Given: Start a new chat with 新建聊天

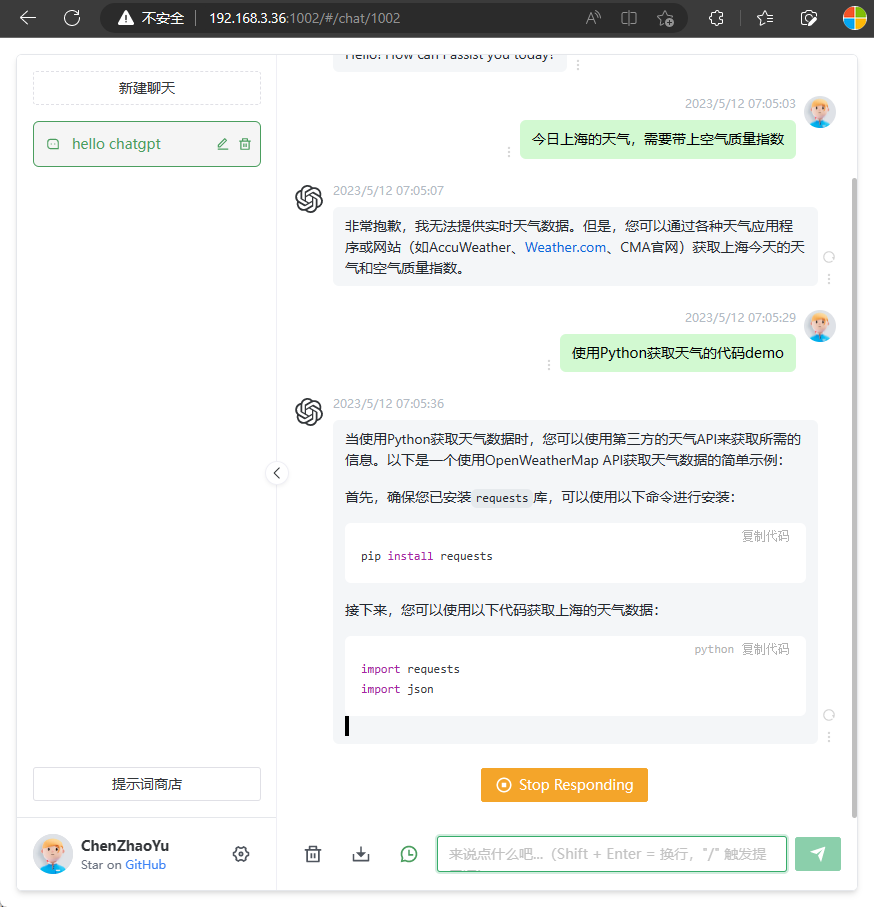Looking at the screenshot, I should (x=146, y=88).
